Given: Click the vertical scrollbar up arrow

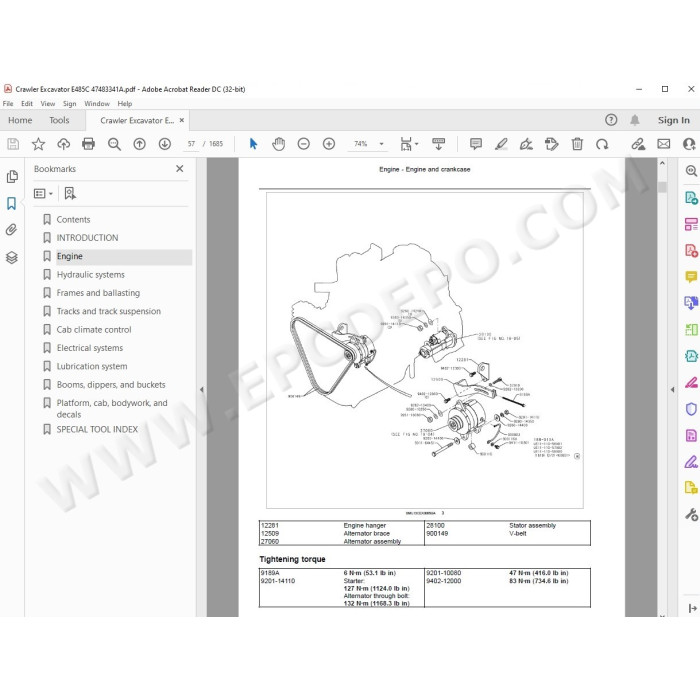Looking at the screenshot, I should pyautogui.click(x=662, y=163).
